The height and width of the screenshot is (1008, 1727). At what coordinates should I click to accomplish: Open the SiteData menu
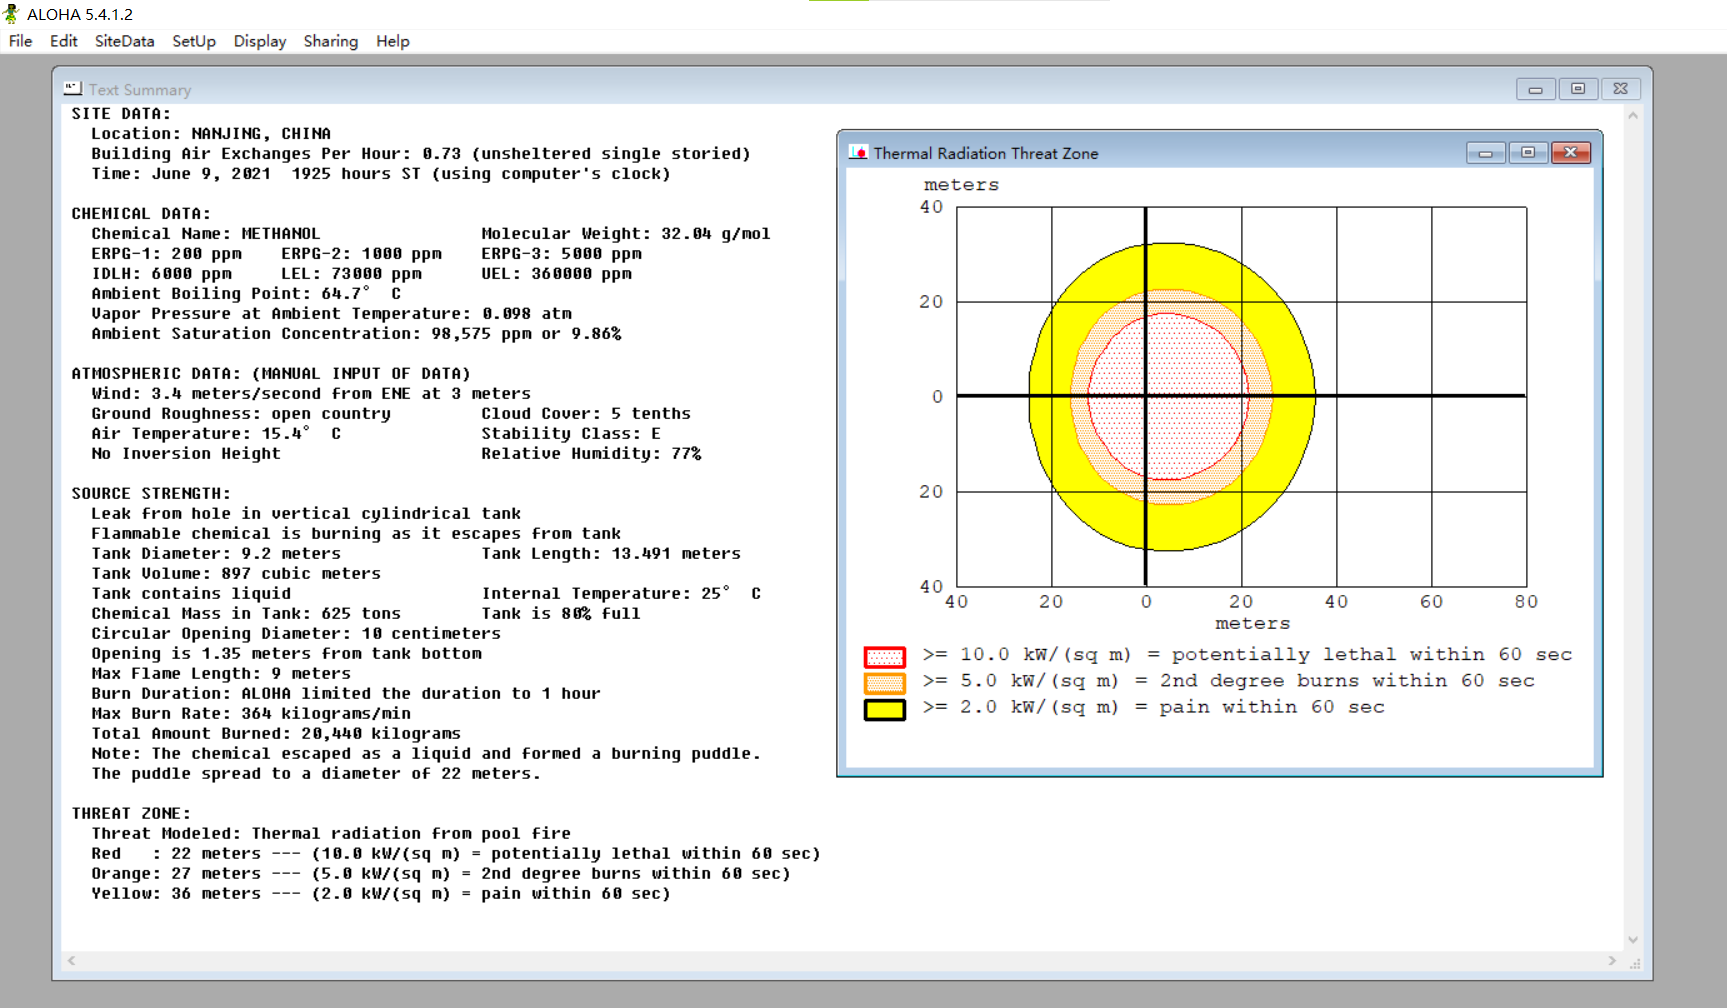[x=124, y=41]
